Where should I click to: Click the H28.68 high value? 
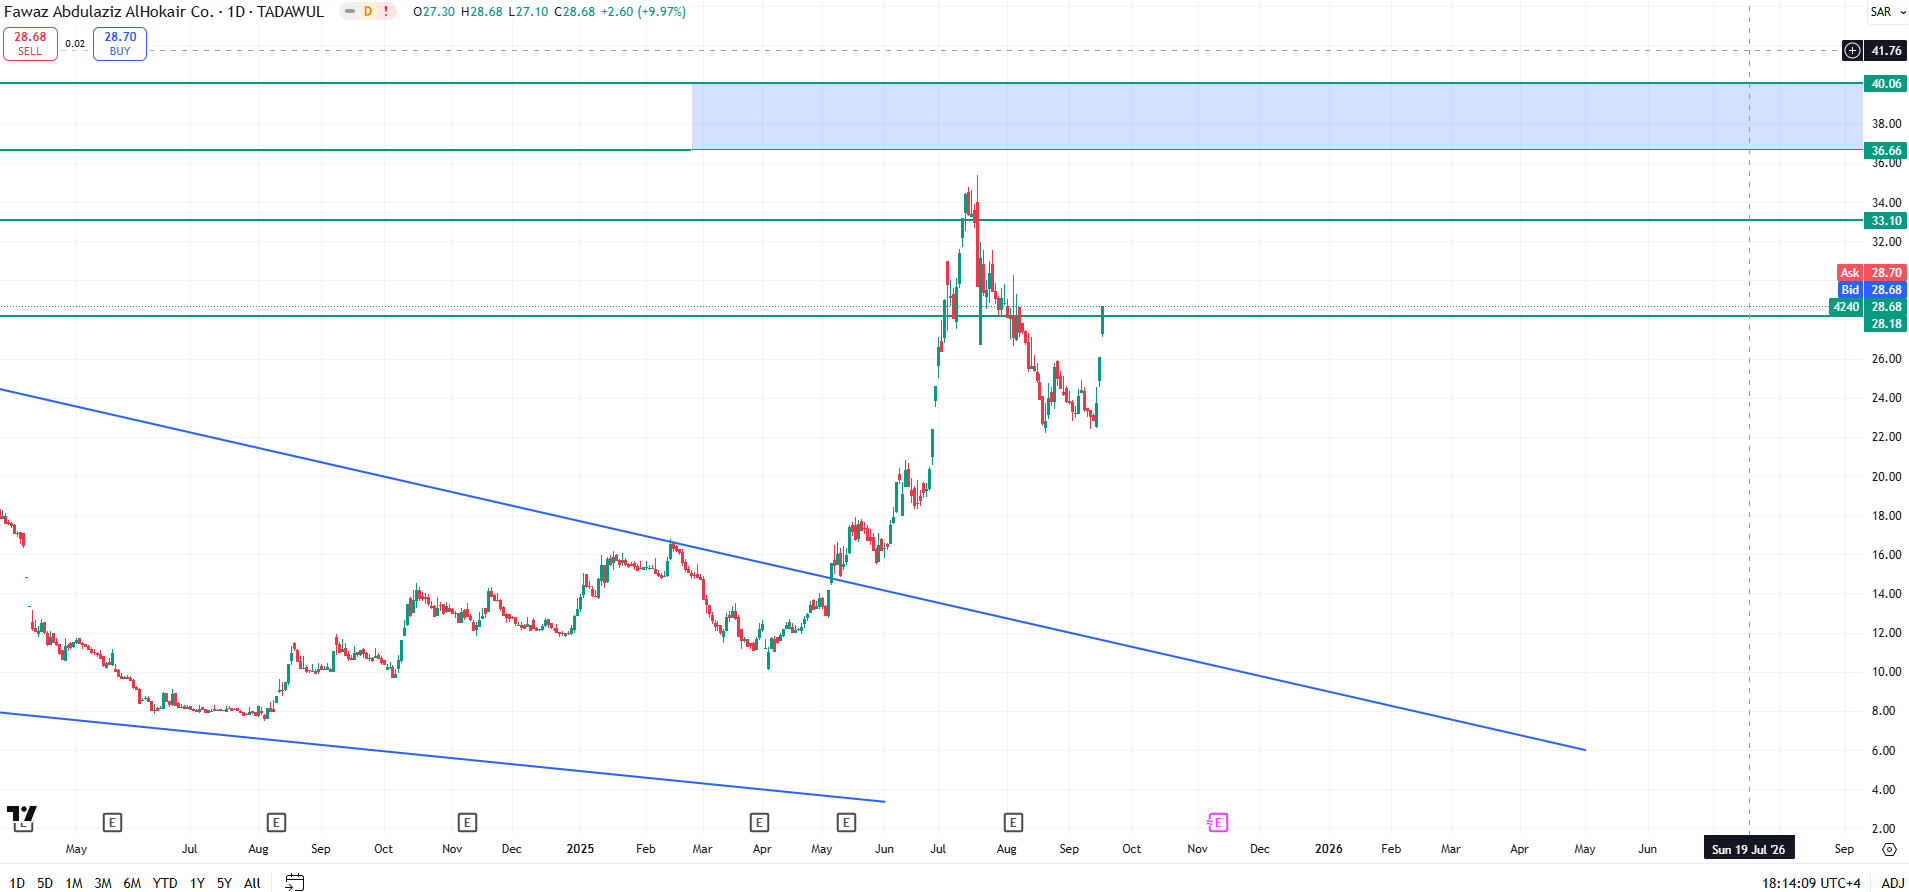click(x=482, y=12)
